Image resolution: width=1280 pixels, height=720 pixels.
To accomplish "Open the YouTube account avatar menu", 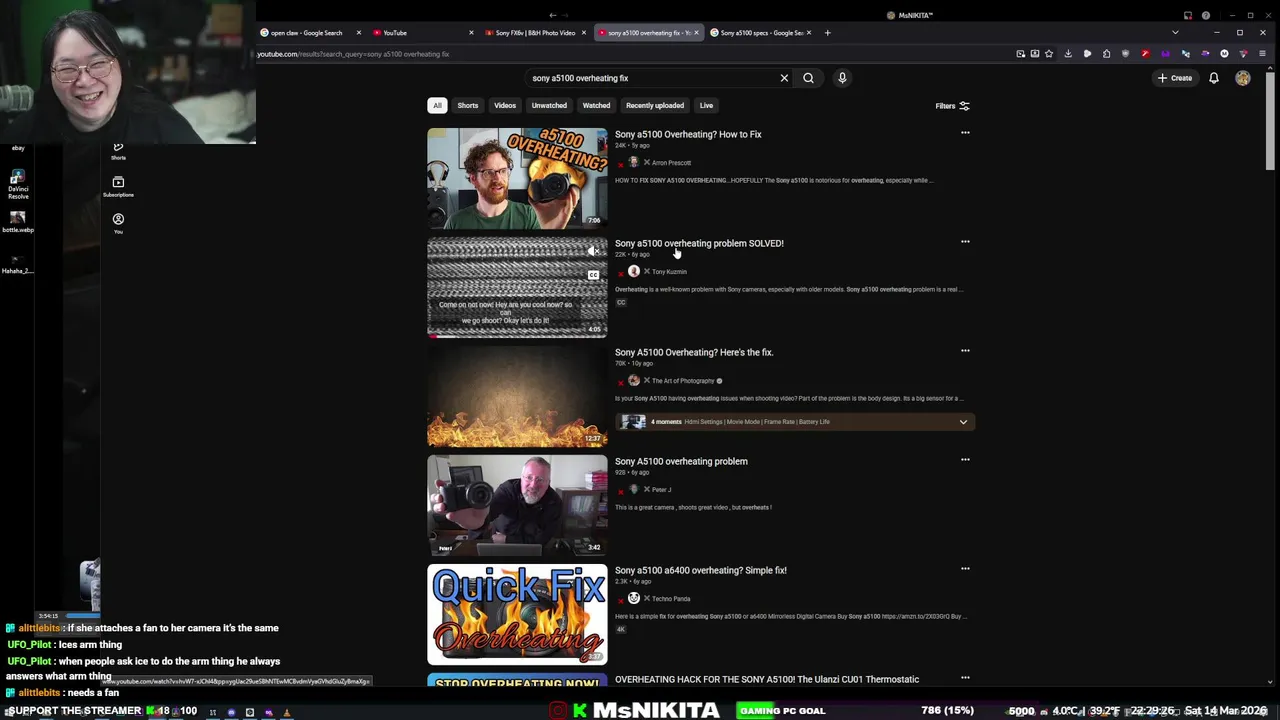I will (1242, 78).
